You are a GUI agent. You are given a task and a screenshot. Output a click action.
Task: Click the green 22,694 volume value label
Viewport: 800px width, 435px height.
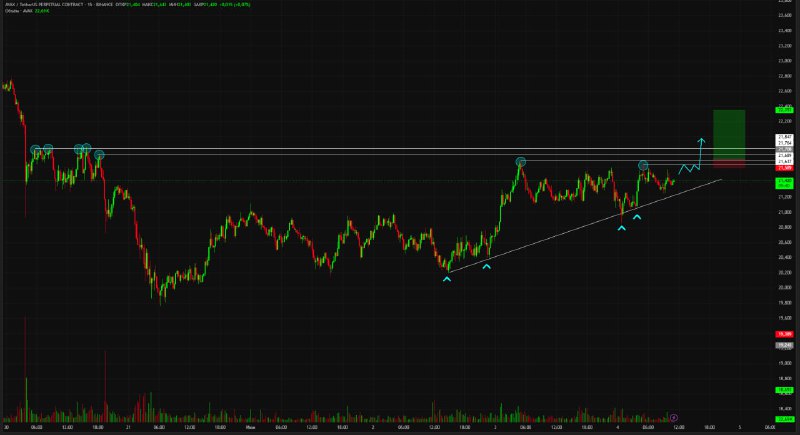784,419
